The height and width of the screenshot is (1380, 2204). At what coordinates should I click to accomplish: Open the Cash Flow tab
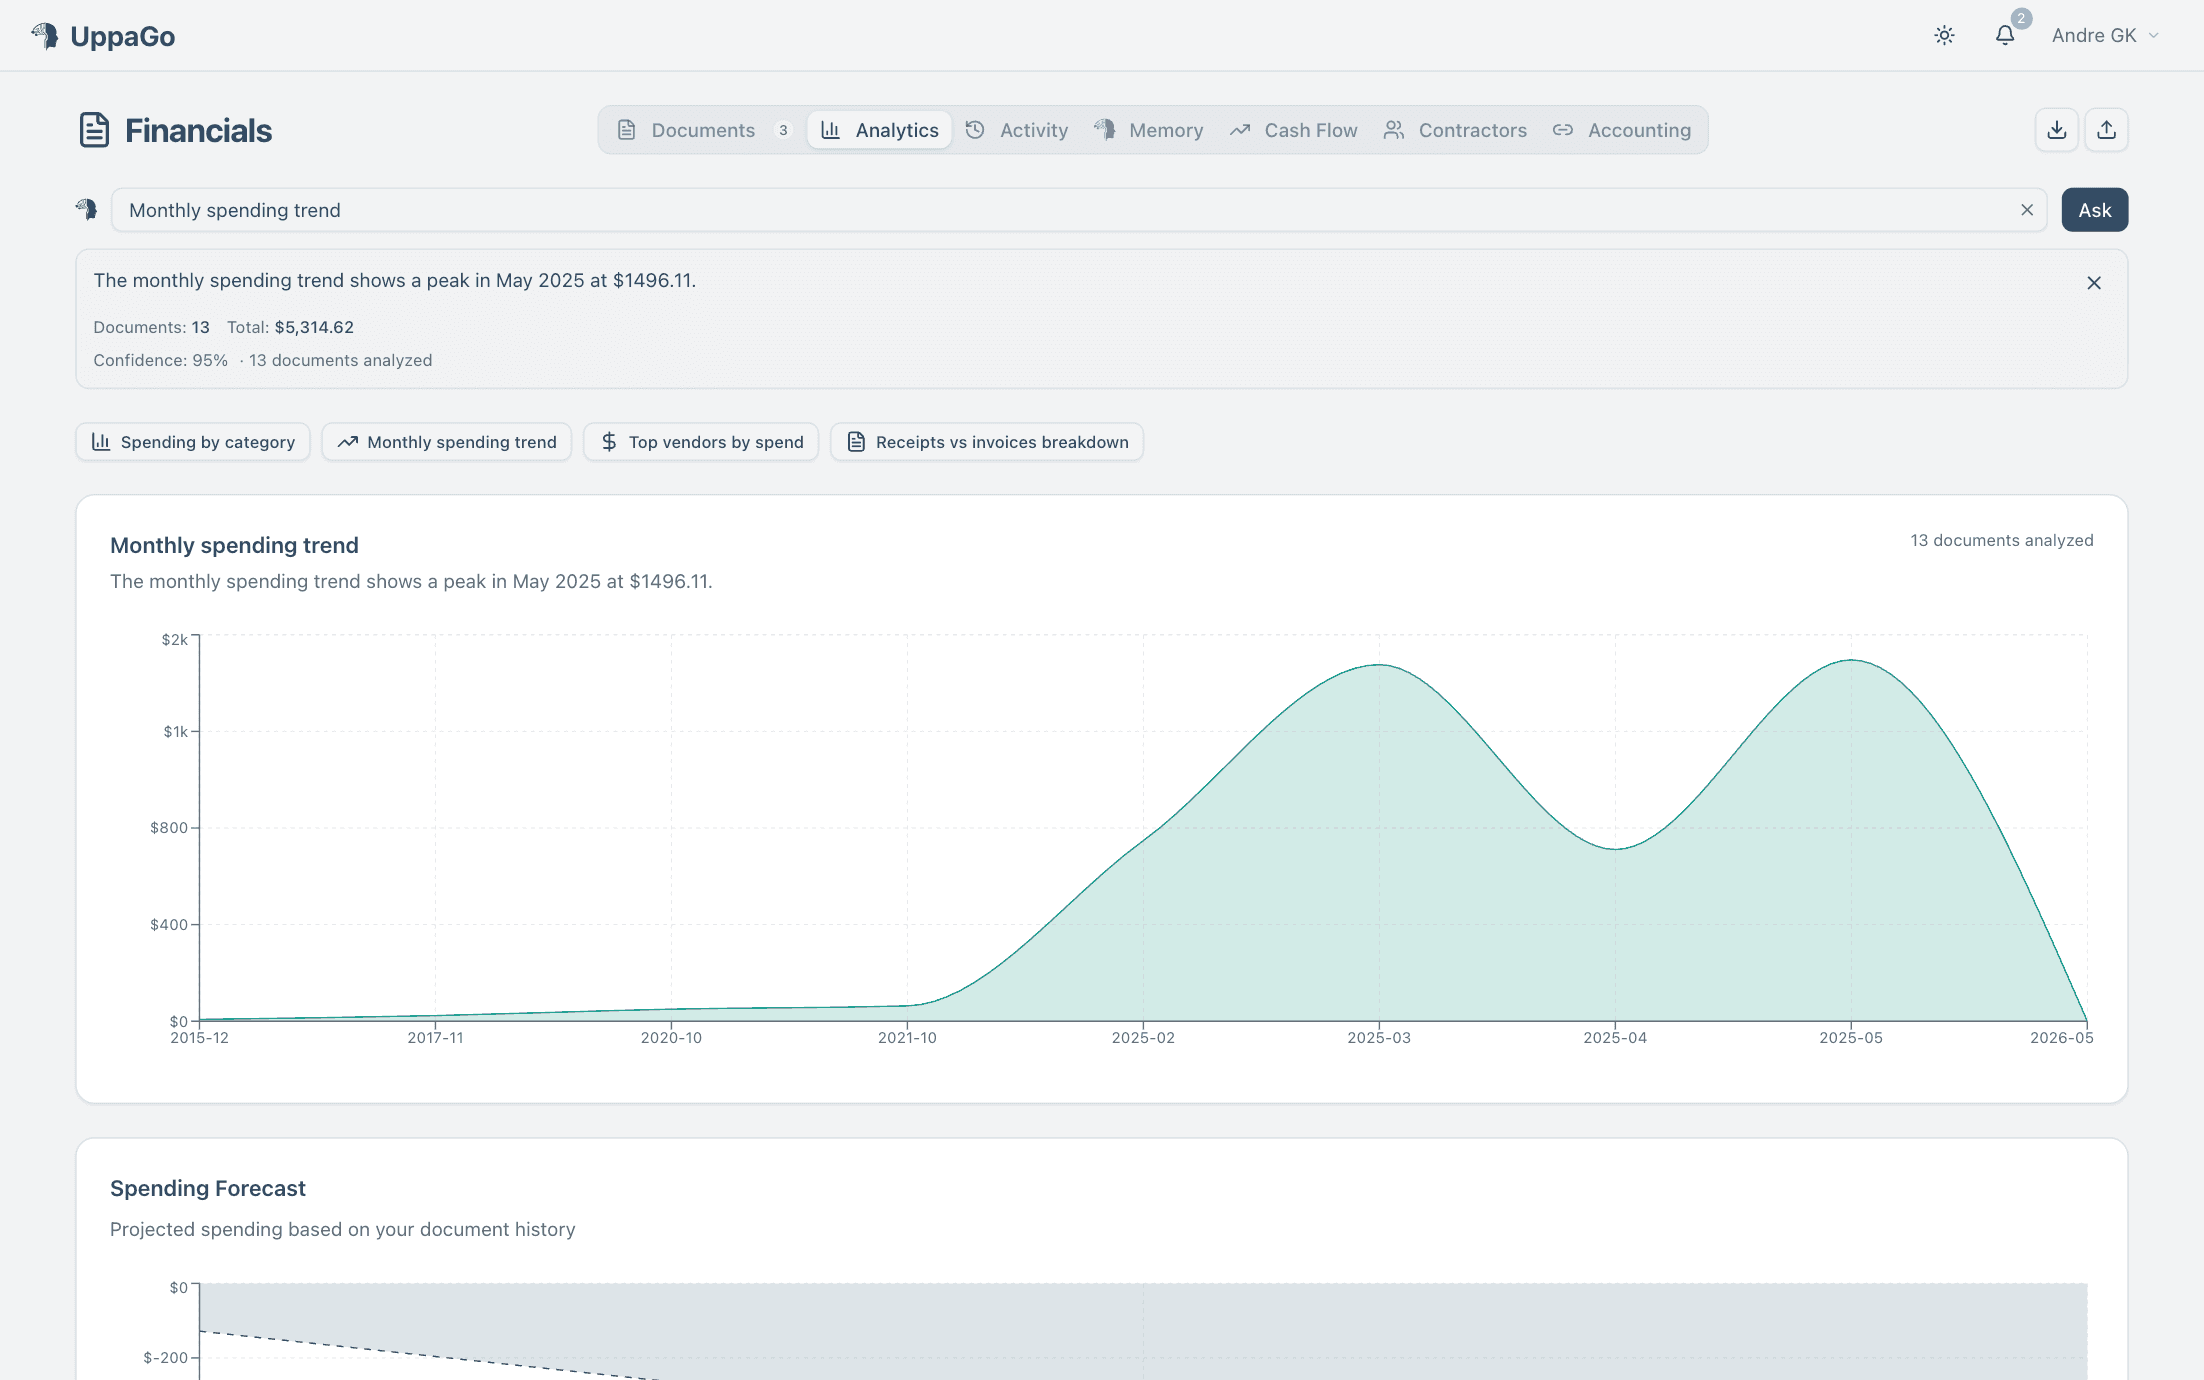(1294, 130)
